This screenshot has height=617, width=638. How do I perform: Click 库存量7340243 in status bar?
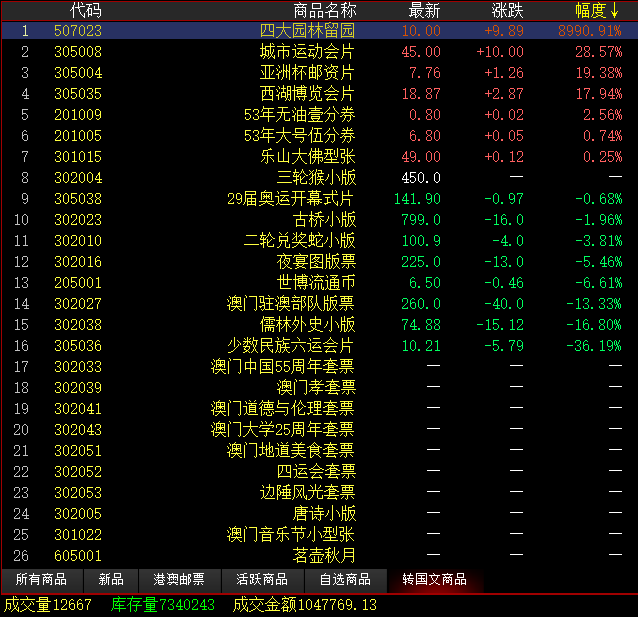pyautogui.click(x=163, y=605)
